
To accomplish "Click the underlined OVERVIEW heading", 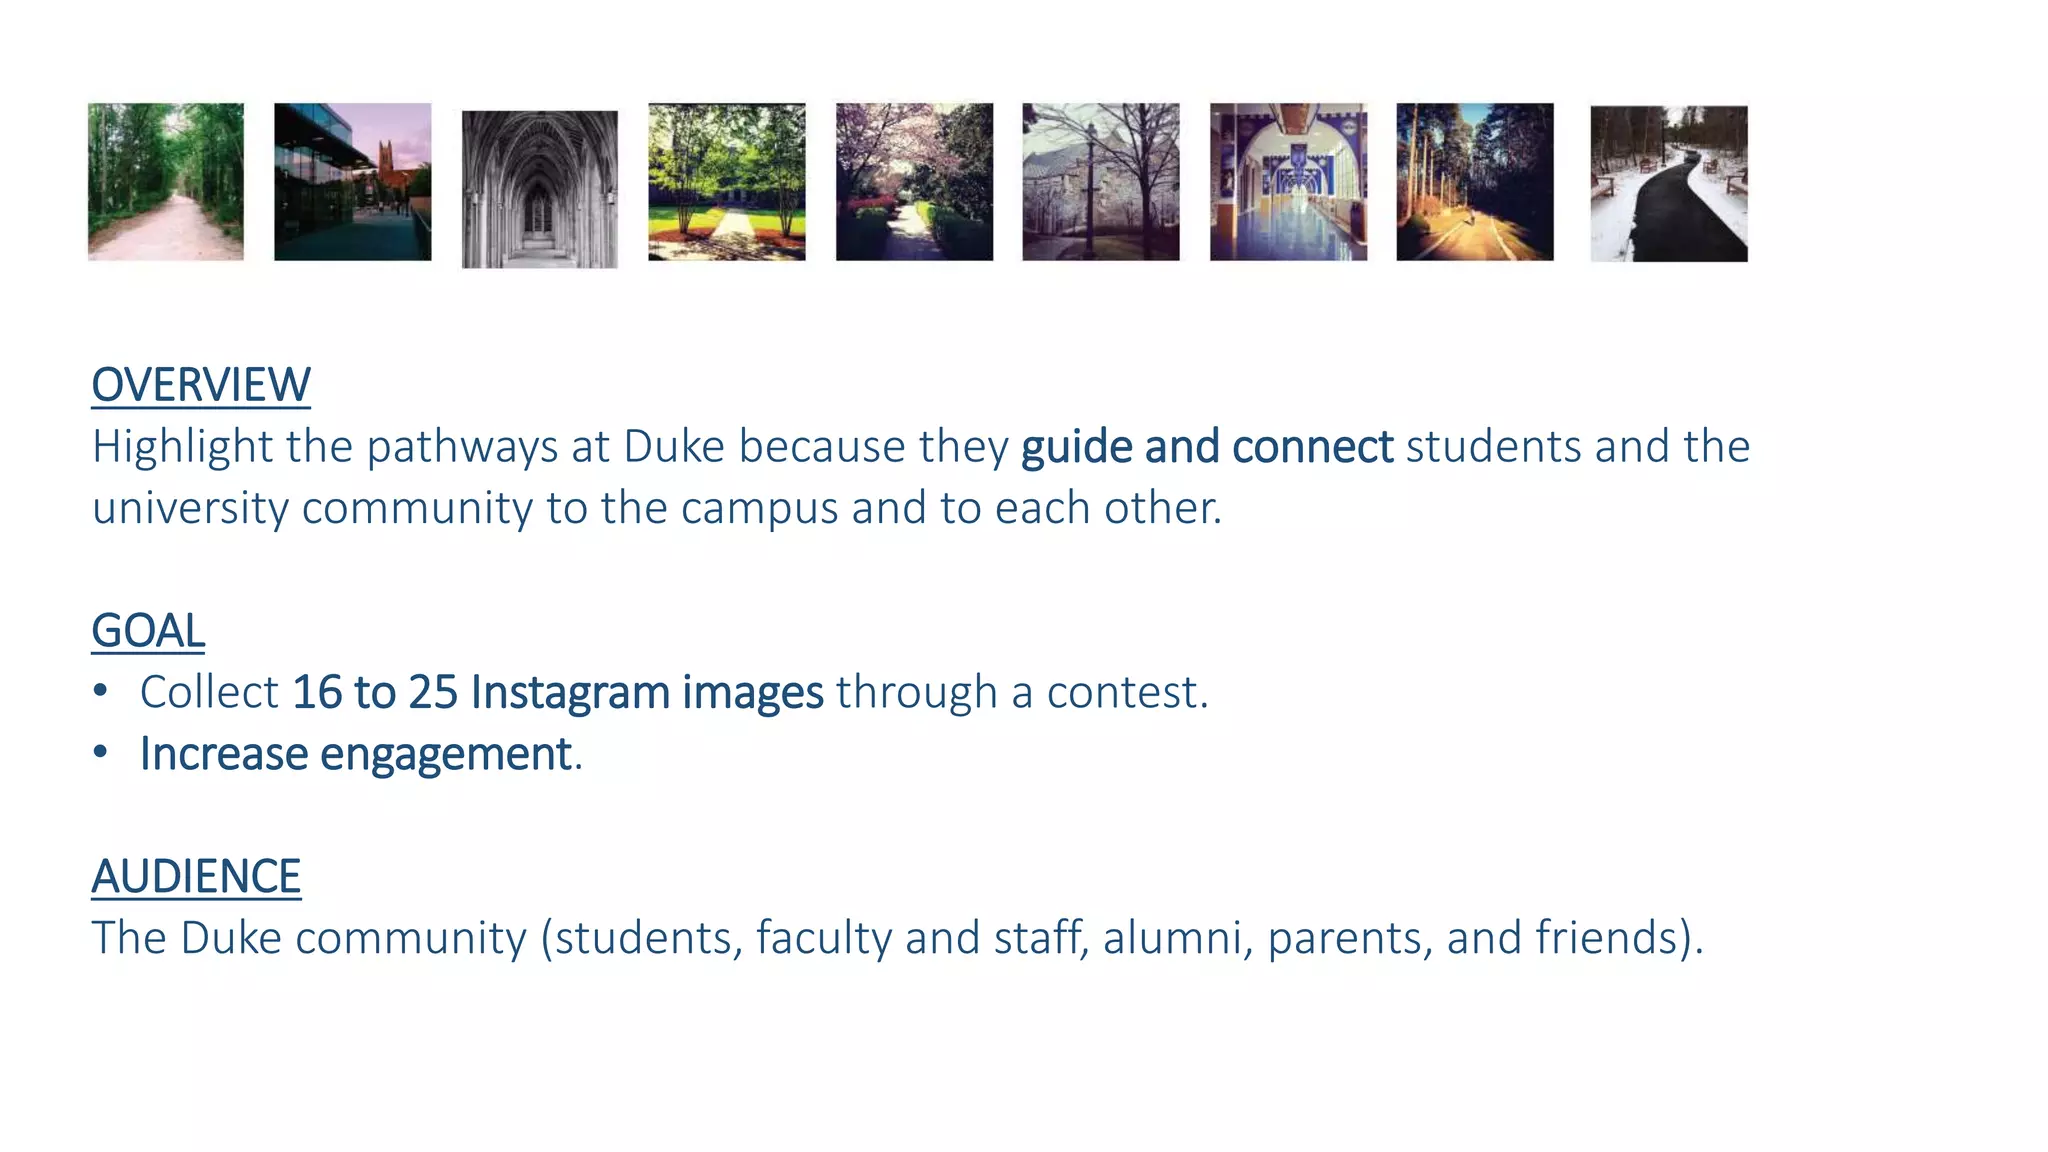I will (201, 385).
